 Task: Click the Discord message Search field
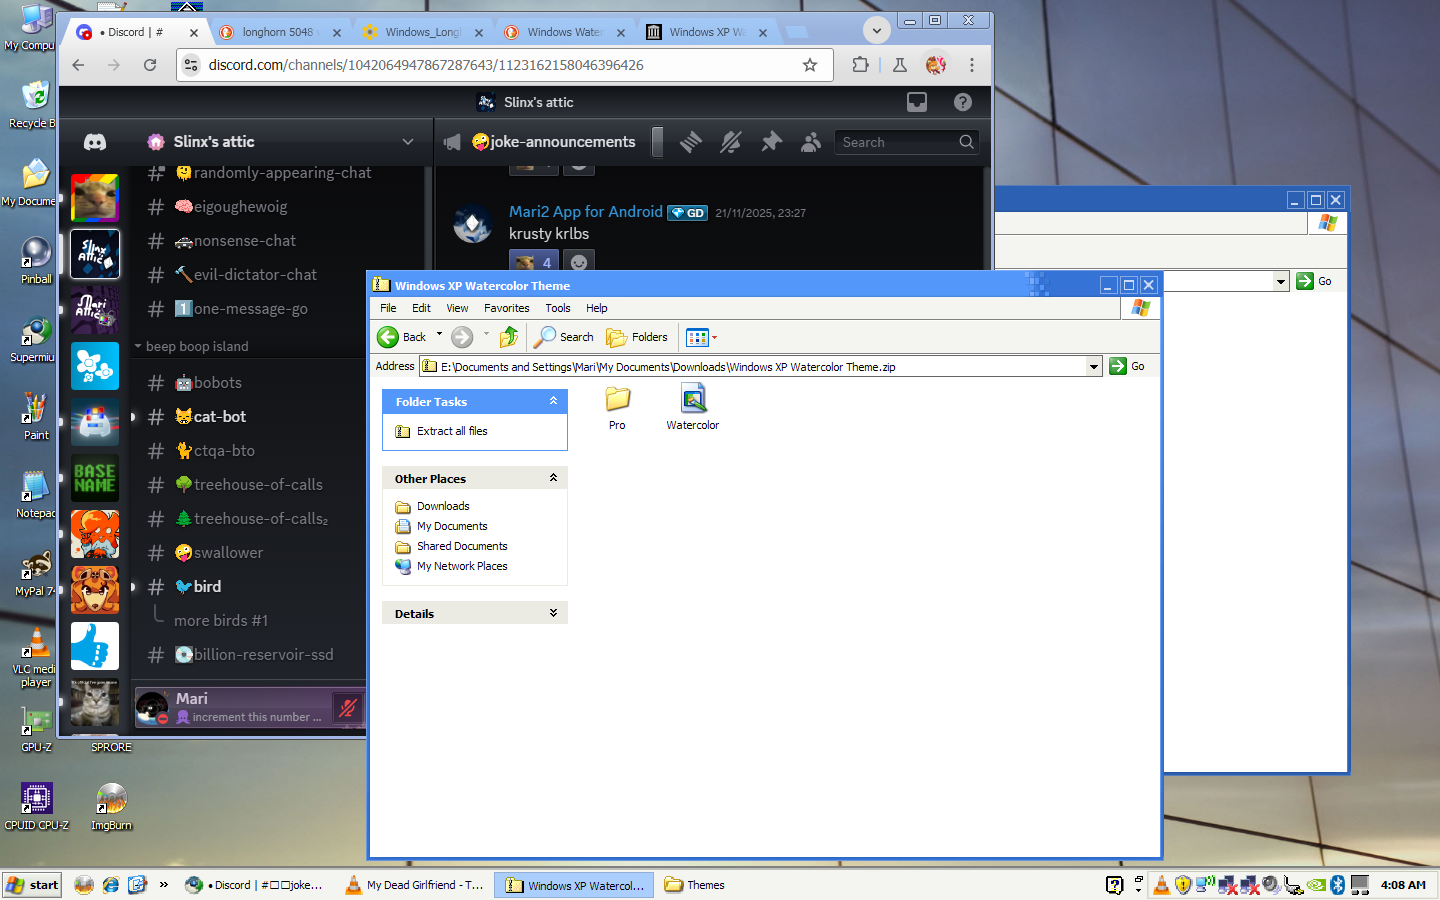point(897,142)
